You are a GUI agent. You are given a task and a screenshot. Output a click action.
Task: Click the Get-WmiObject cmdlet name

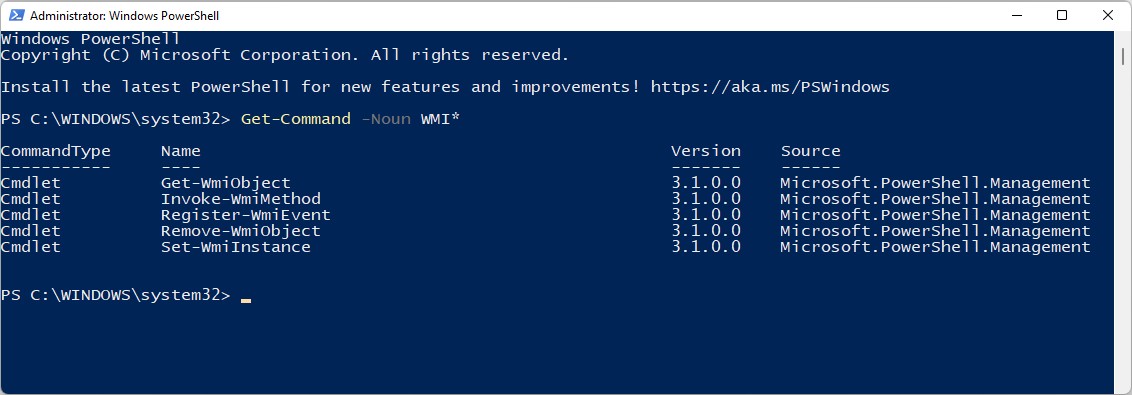click(225, 183)
